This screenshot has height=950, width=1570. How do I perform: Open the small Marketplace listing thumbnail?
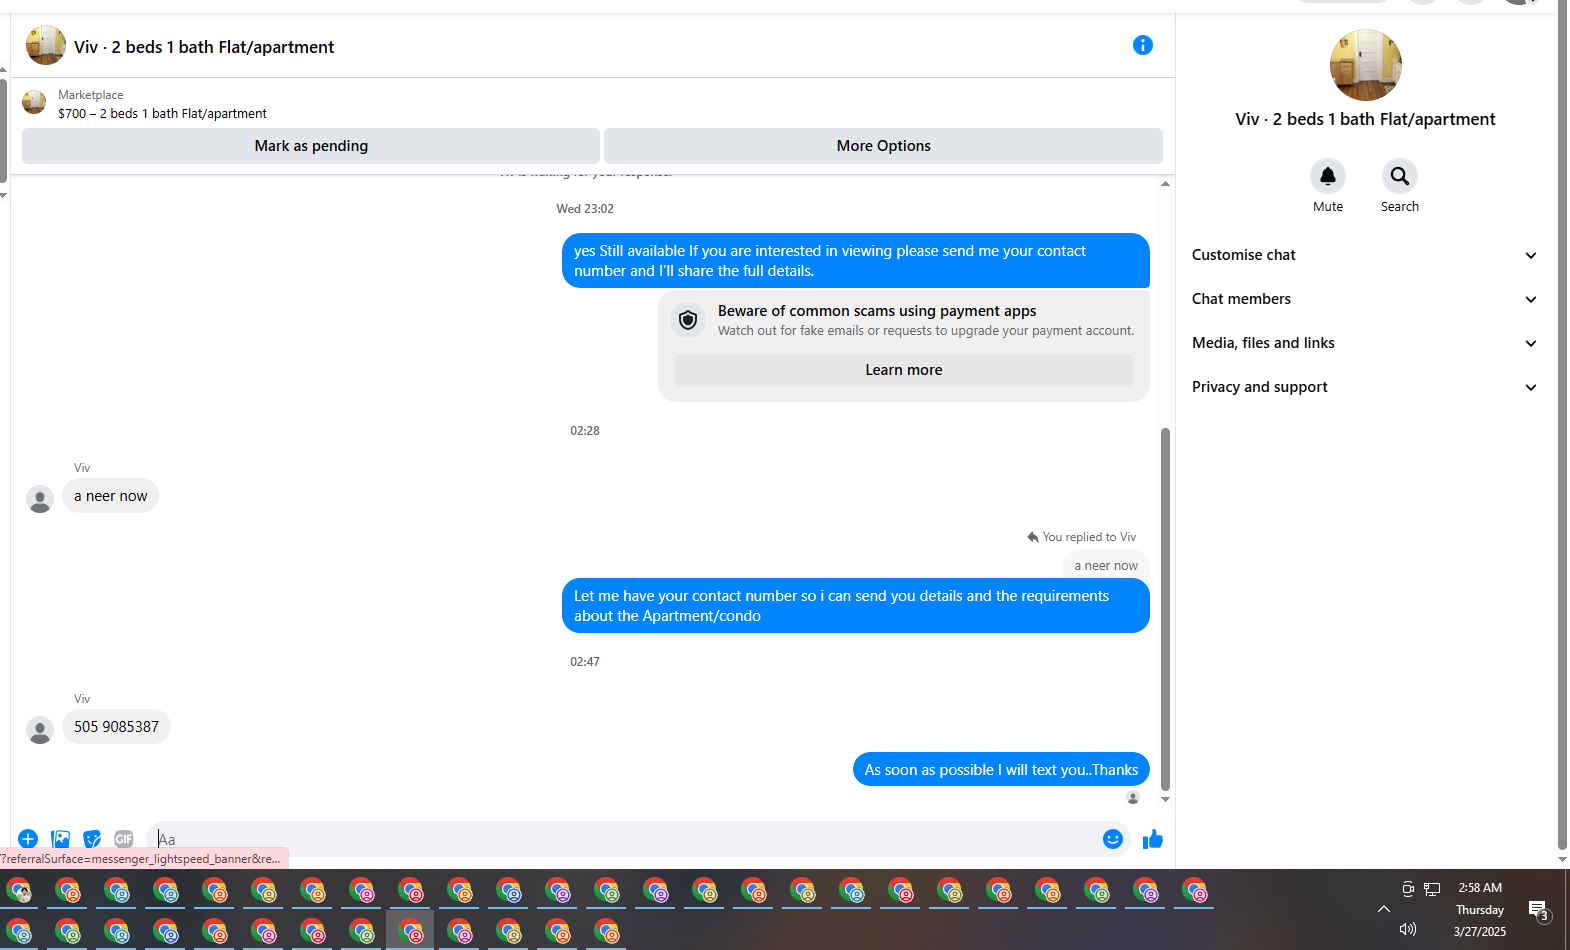(x=34, y=102)
